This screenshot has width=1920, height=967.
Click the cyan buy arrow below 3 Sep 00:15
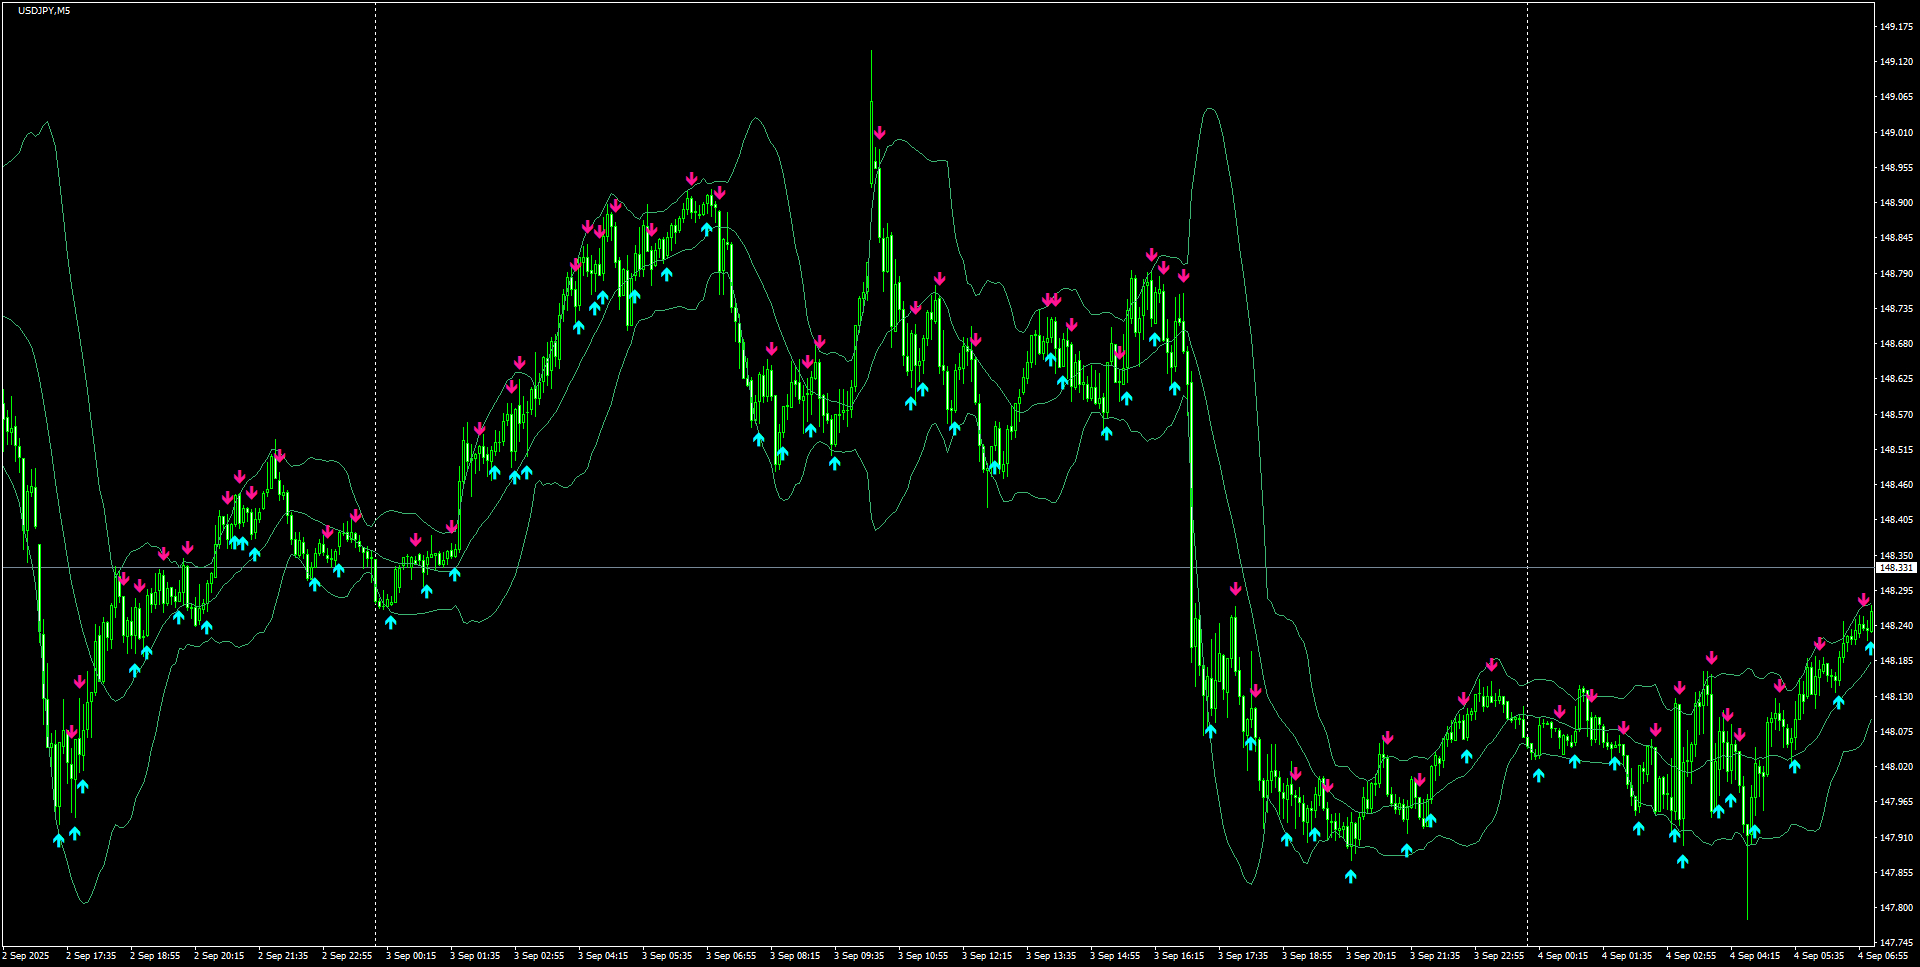(x=390, y=622)
